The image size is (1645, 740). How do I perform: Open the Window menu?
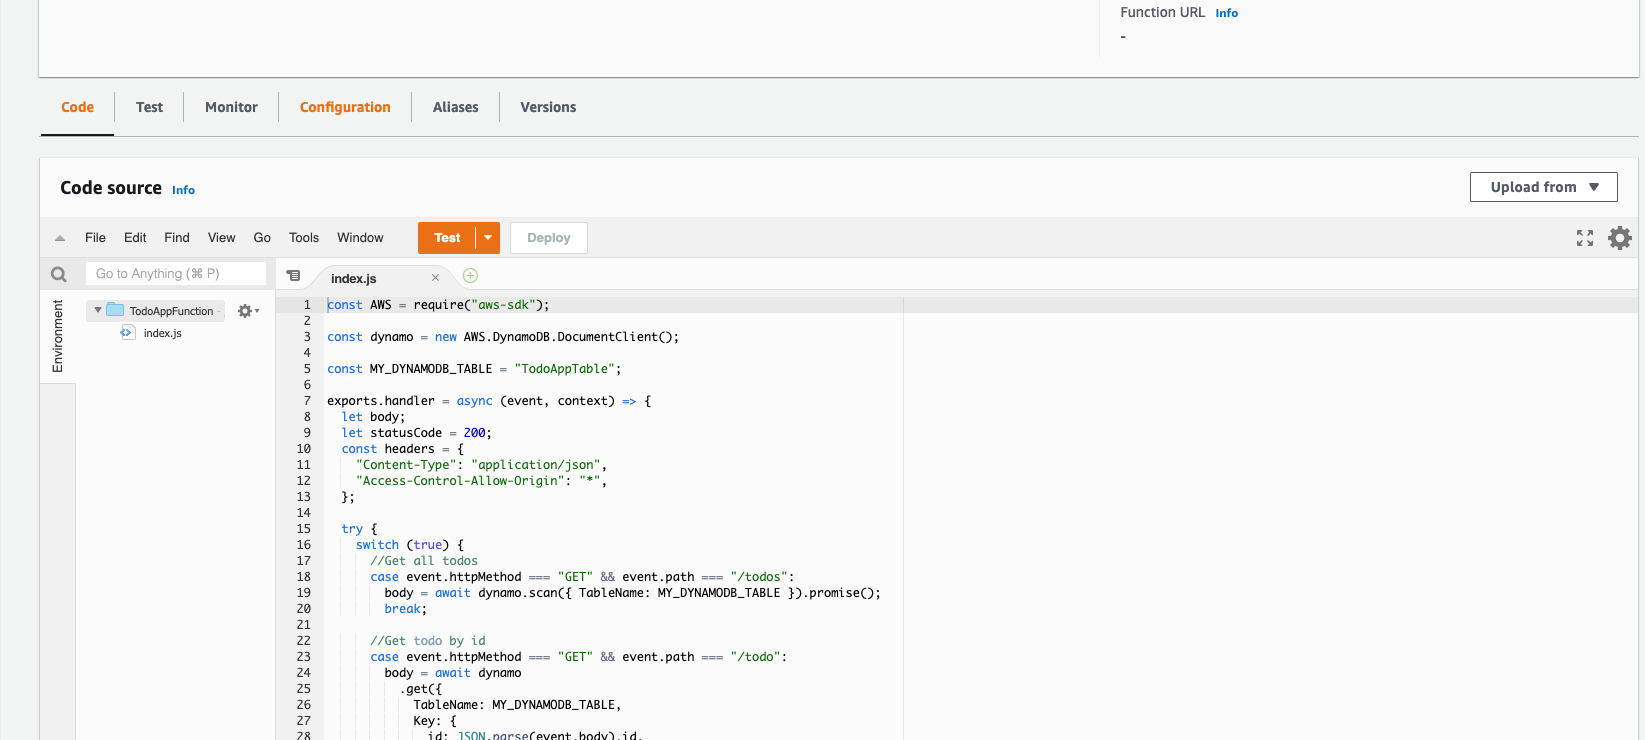click(x=360, y=238)
